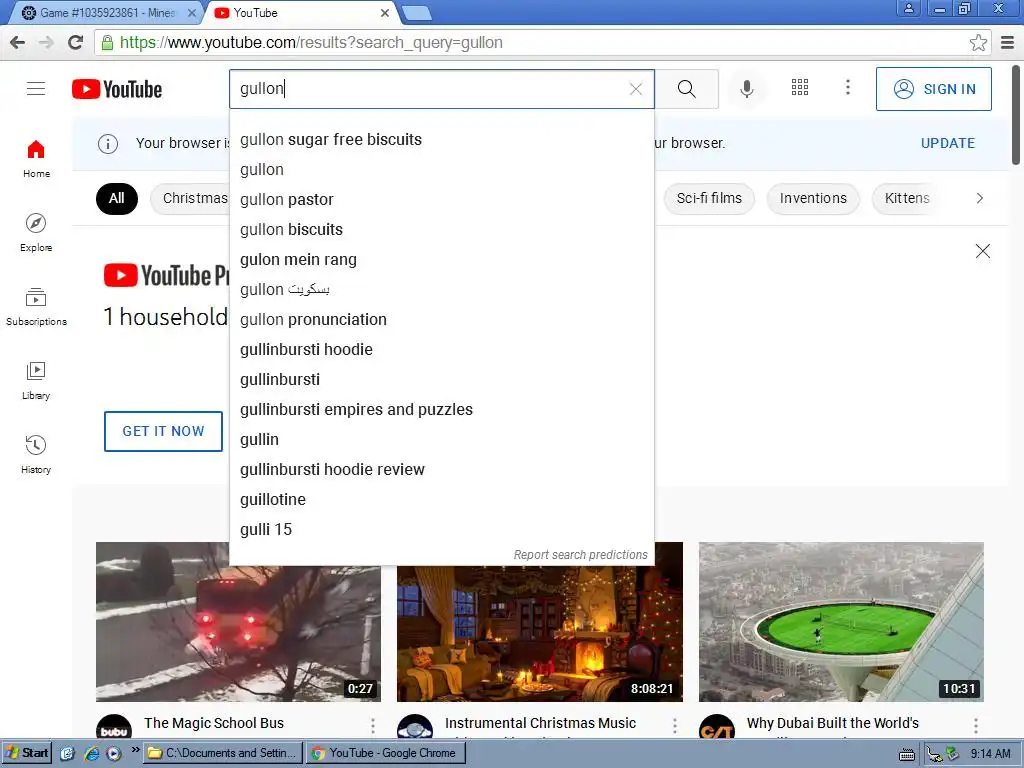Image resolution: width=1024 pixels, height=768 pixels.
Task: Click the info icon in browser warning banner
Action: (108, 144)
